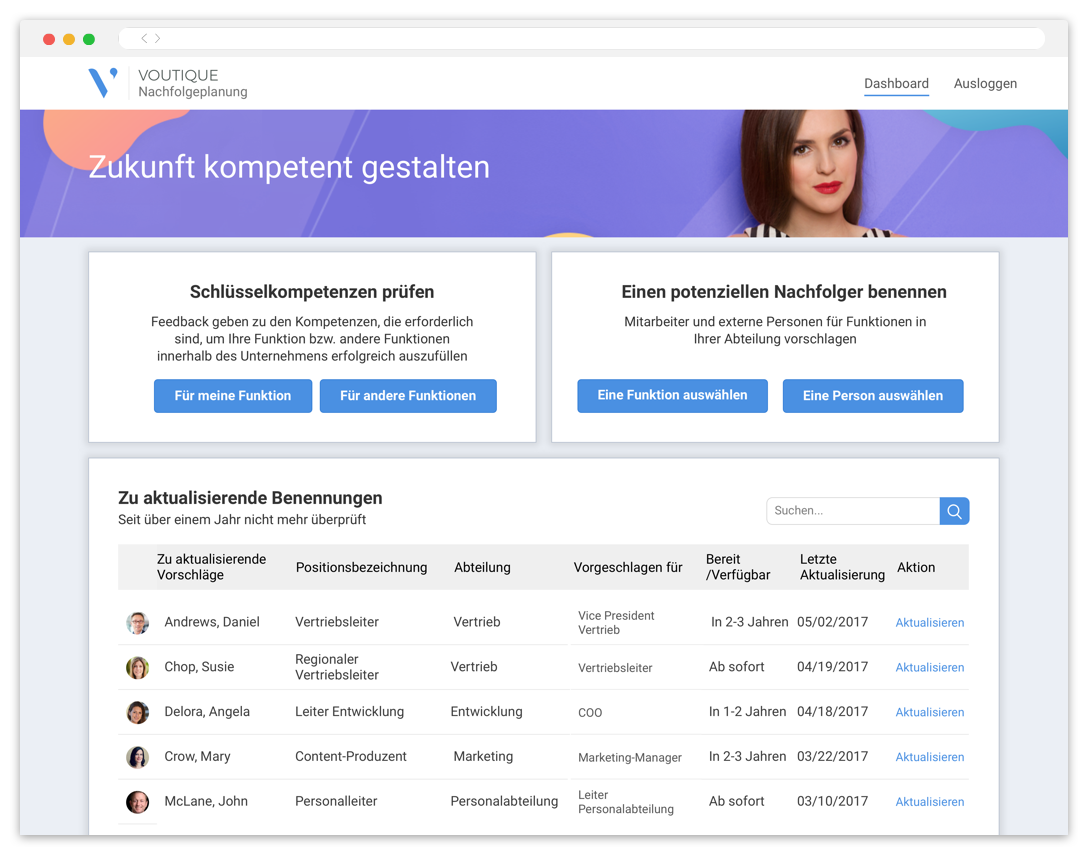Click the red close window dot

49,40
